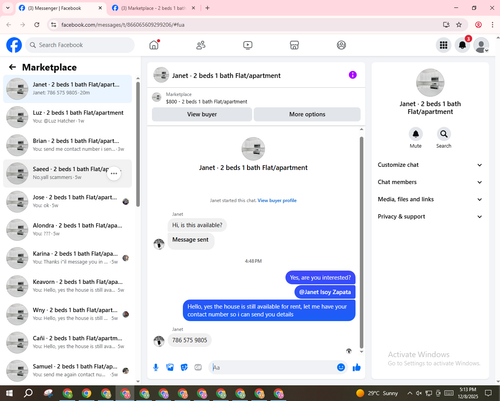The height and width of the screenshot is (401, 500).
Task: Choose a sticker in the composer
Action: [184, 367]
